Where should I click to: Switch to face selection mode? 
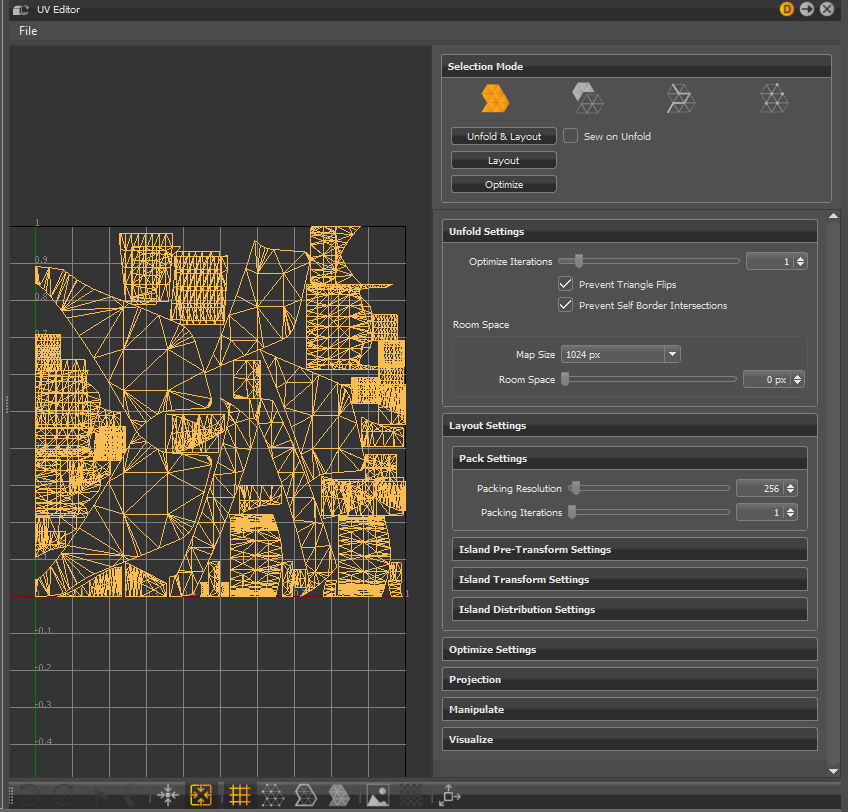587,97
